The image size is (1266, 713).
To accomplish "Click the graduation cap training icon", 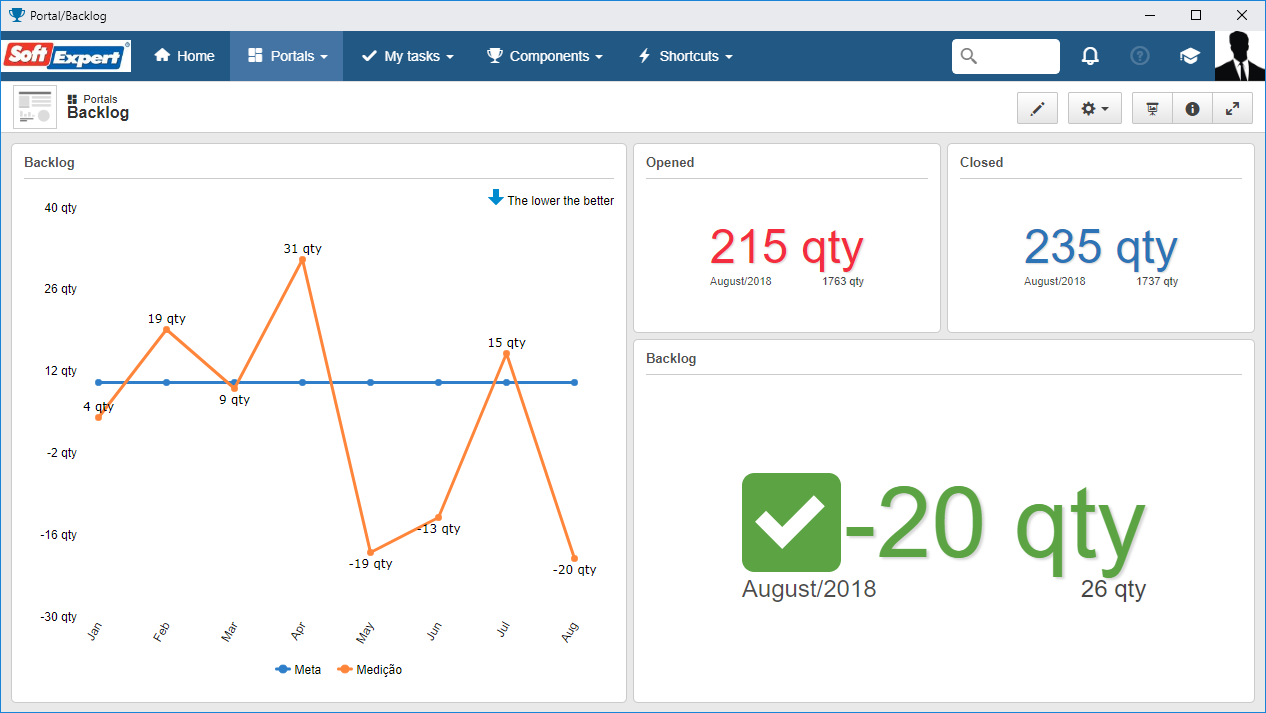I will click(1189, 56).
